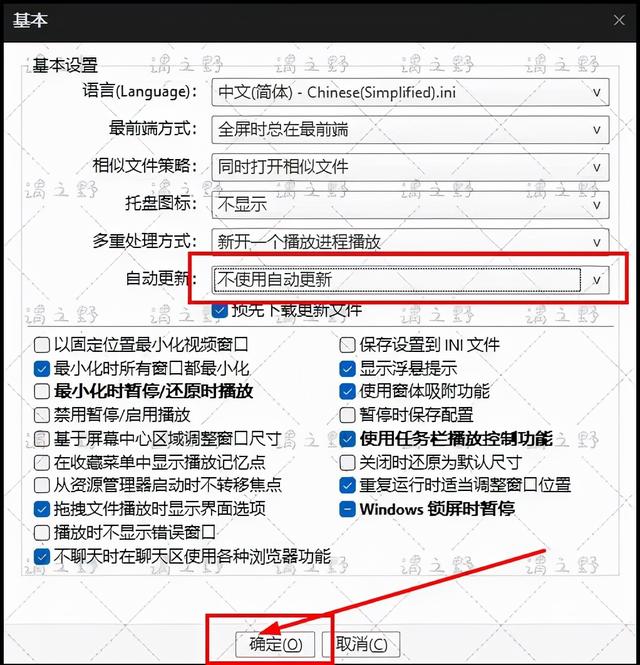The width and height of the screenshot is (640, 665).
Task: Uncheck 预先下载更新文件 checkbox
Action: point(220,311)
